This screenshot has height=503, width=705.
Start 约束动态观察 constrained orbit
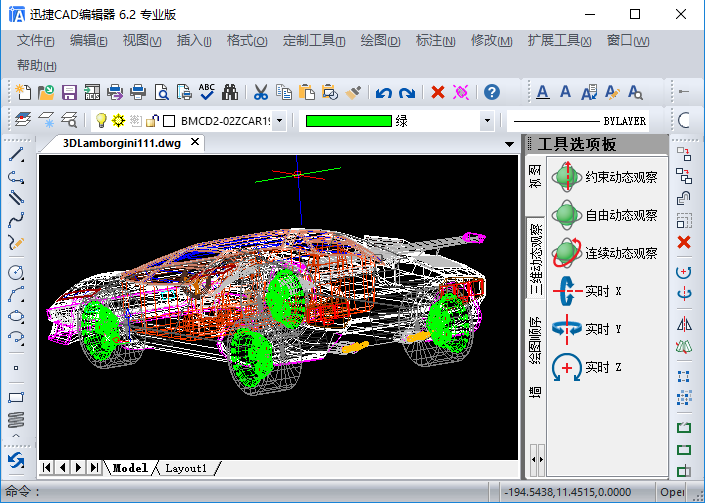click(x=605, y=177)
